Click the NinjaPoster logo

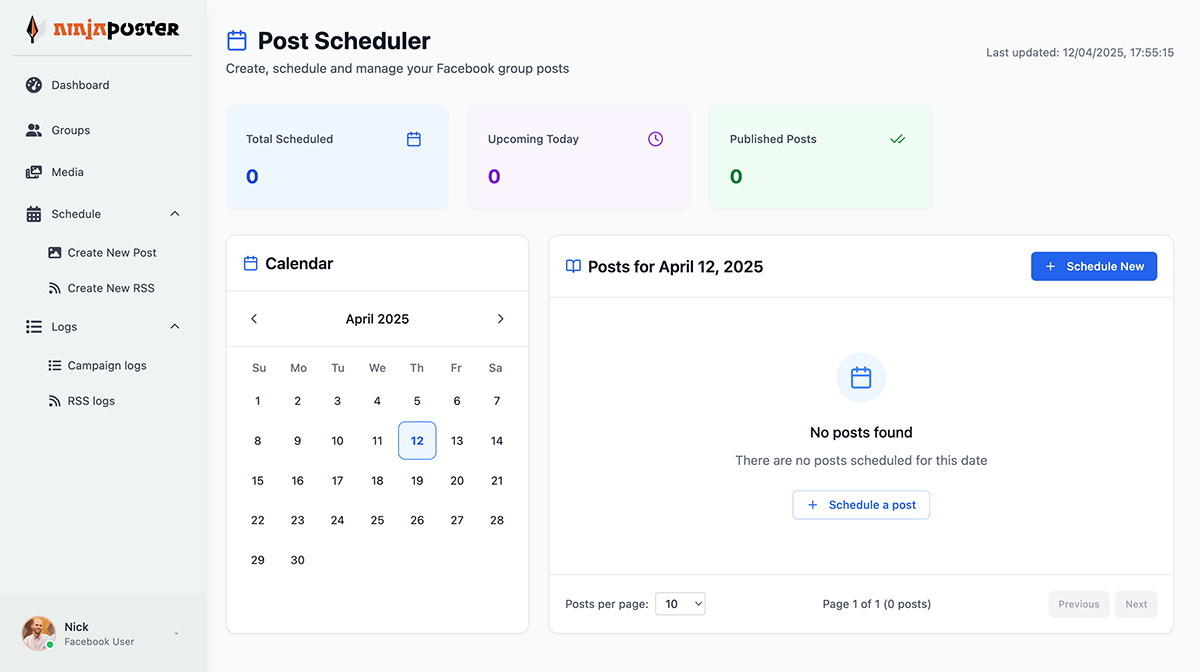coord(103,29)
